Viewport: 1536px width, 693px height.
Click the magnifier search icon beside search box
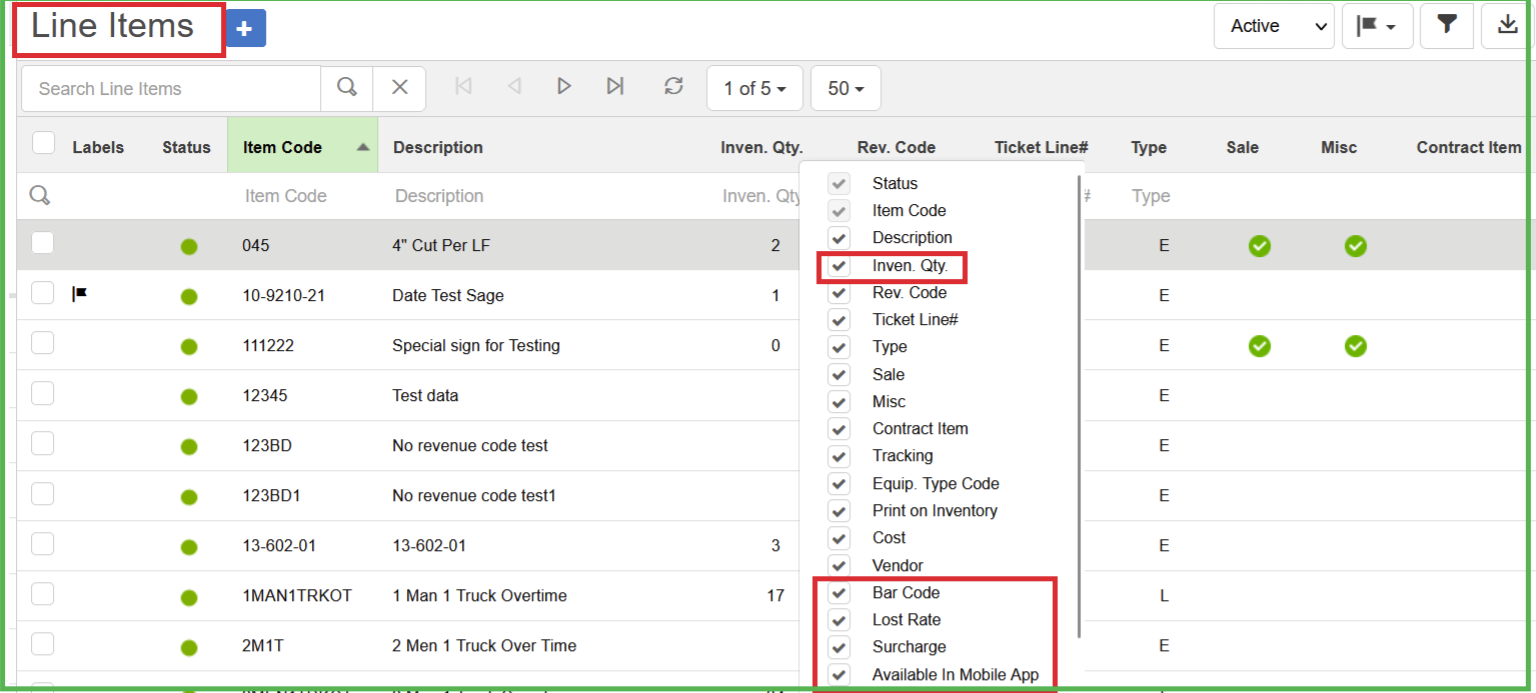(x=347, y=88)
